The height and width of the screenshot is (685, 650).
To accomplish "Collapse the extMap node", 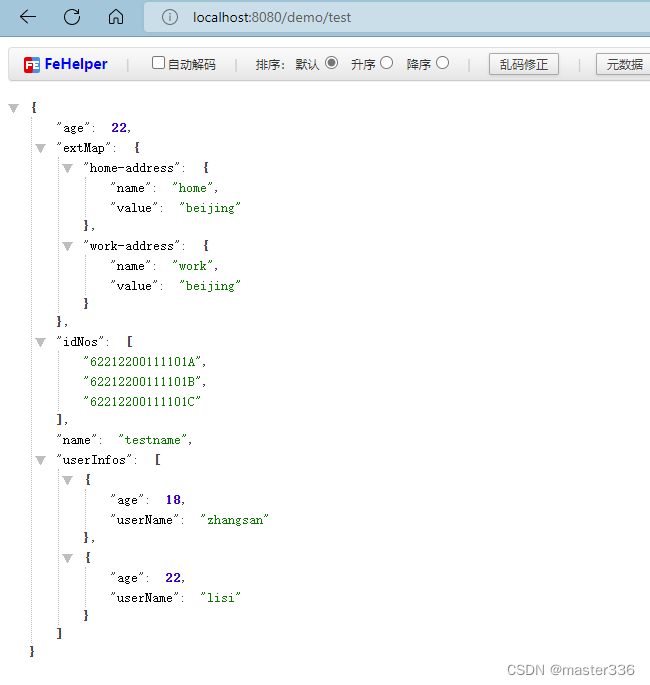I will [x=41, y=149].
